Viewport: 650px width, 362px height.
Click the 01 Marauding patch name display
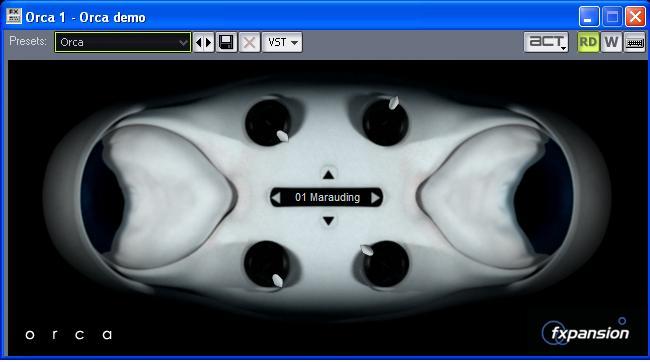coord(327,197)
